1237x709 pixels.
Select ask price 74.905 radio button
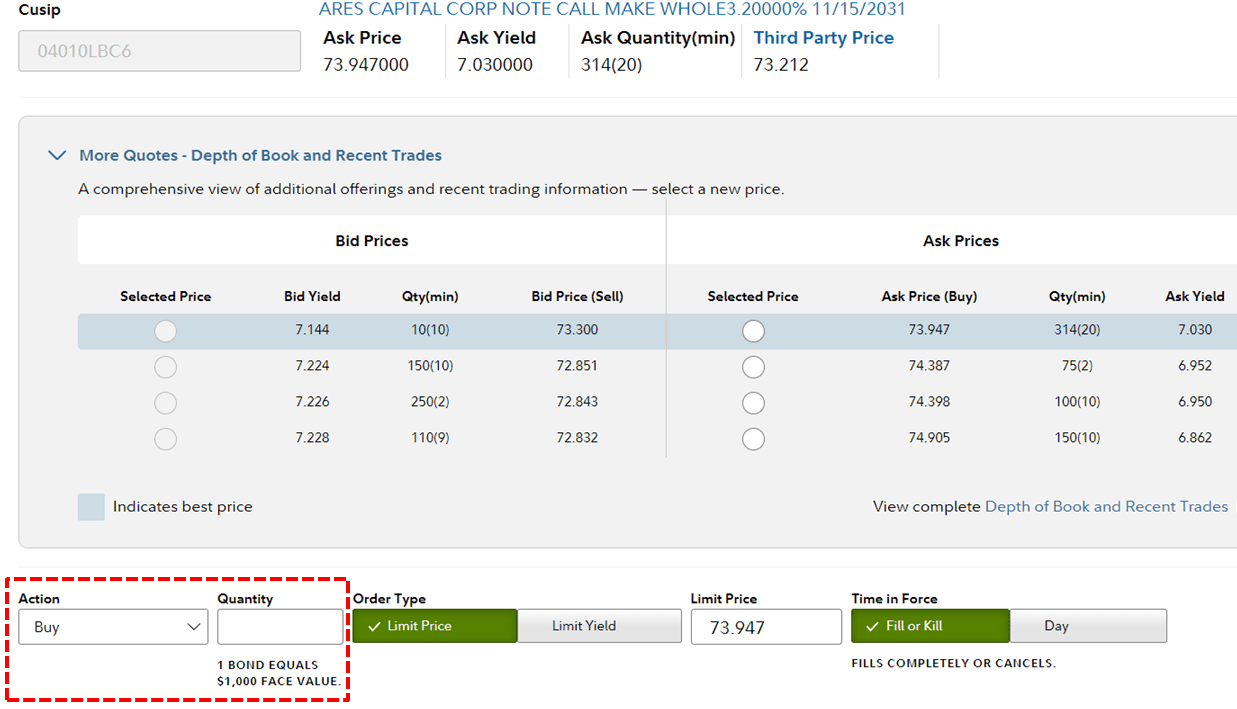point(753,439)
